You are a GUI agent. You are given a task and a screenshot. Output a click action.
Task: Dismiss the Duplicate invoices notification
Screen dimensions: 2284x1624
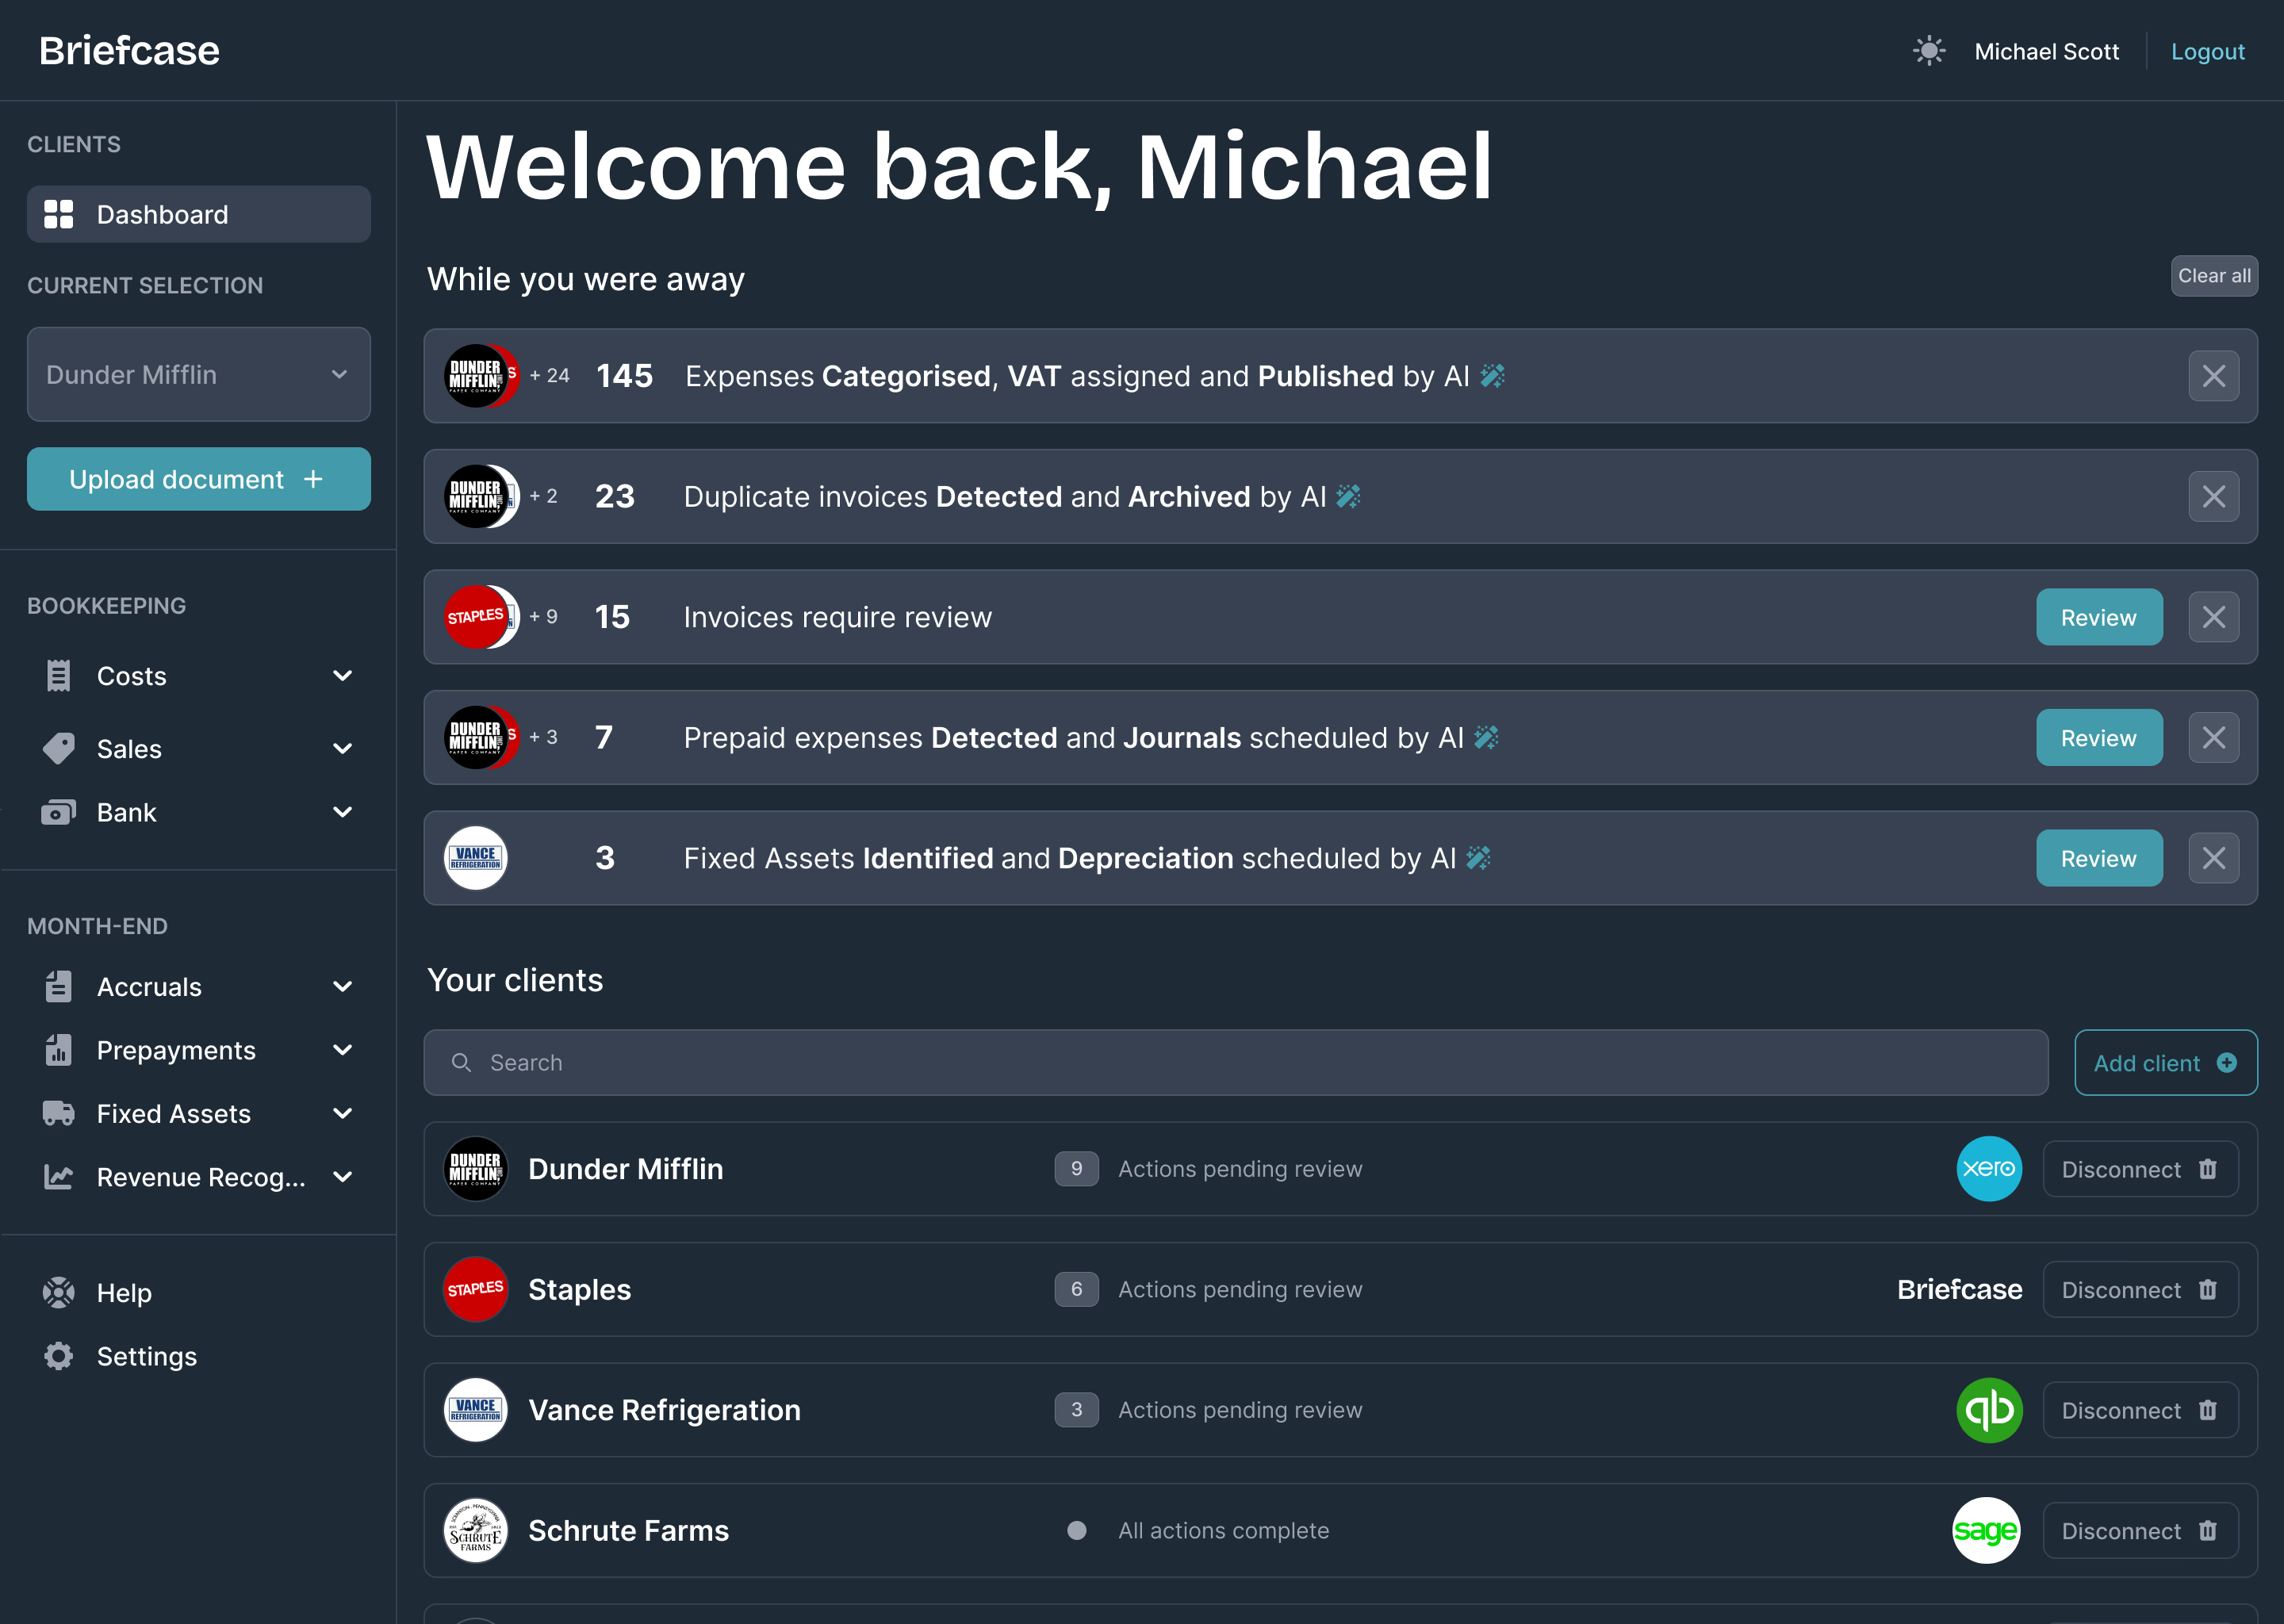(2213, 497)
